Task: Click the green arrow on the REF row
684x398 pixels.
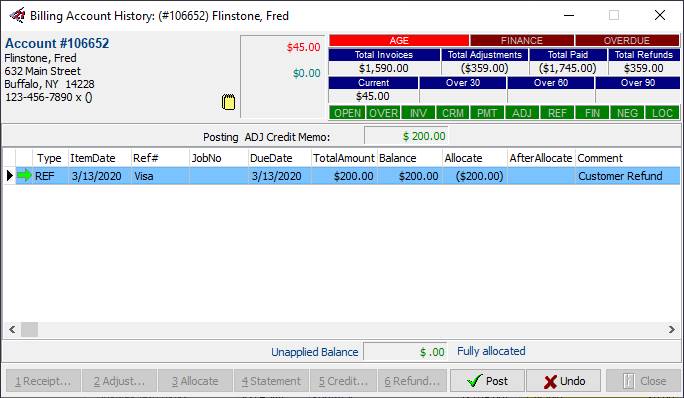Action: coord(24,175)
